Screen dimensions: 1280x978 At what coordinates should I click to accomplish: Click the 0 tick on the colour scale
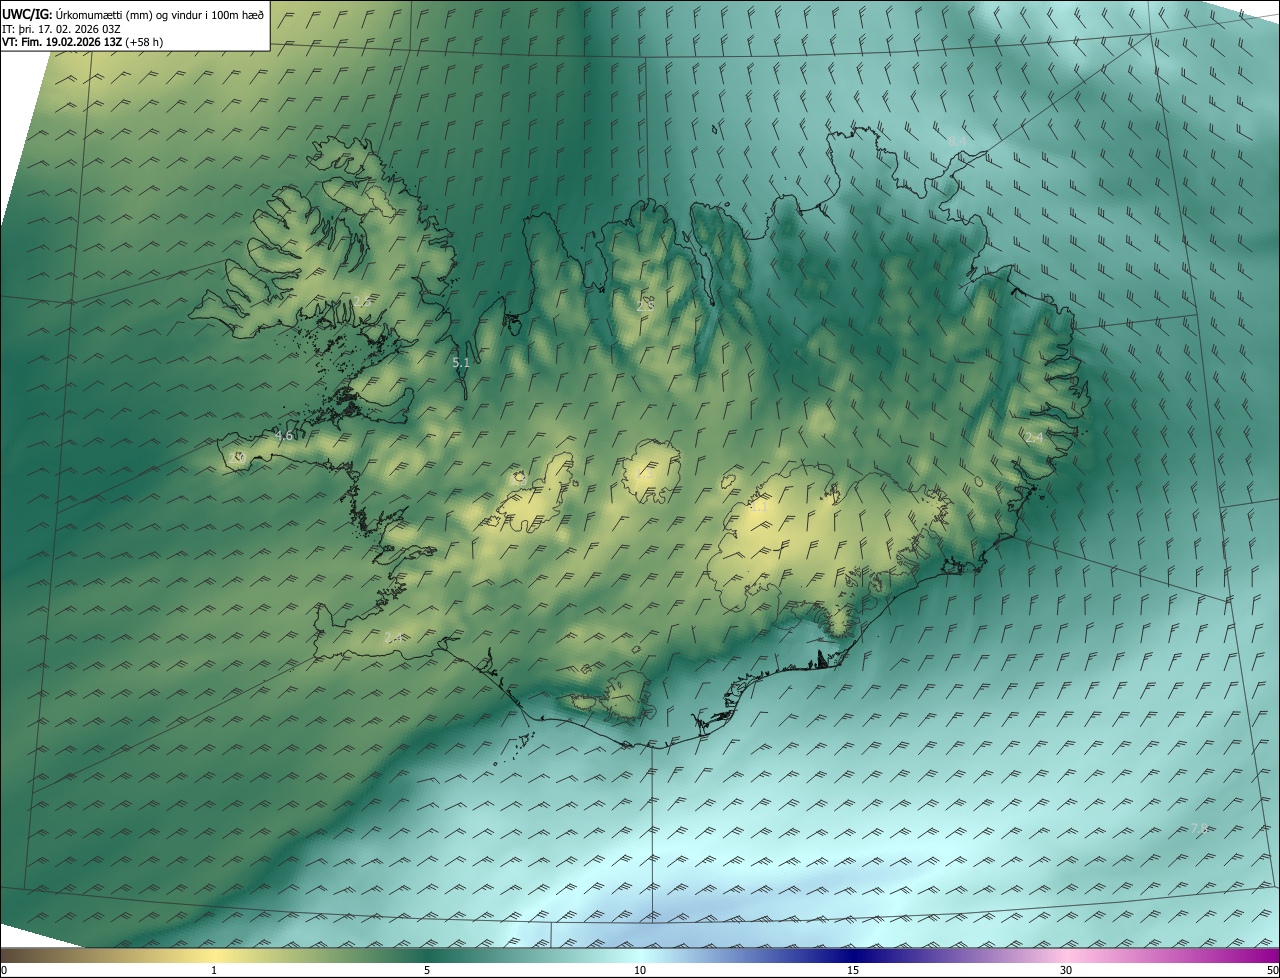[x=4, y=971]
